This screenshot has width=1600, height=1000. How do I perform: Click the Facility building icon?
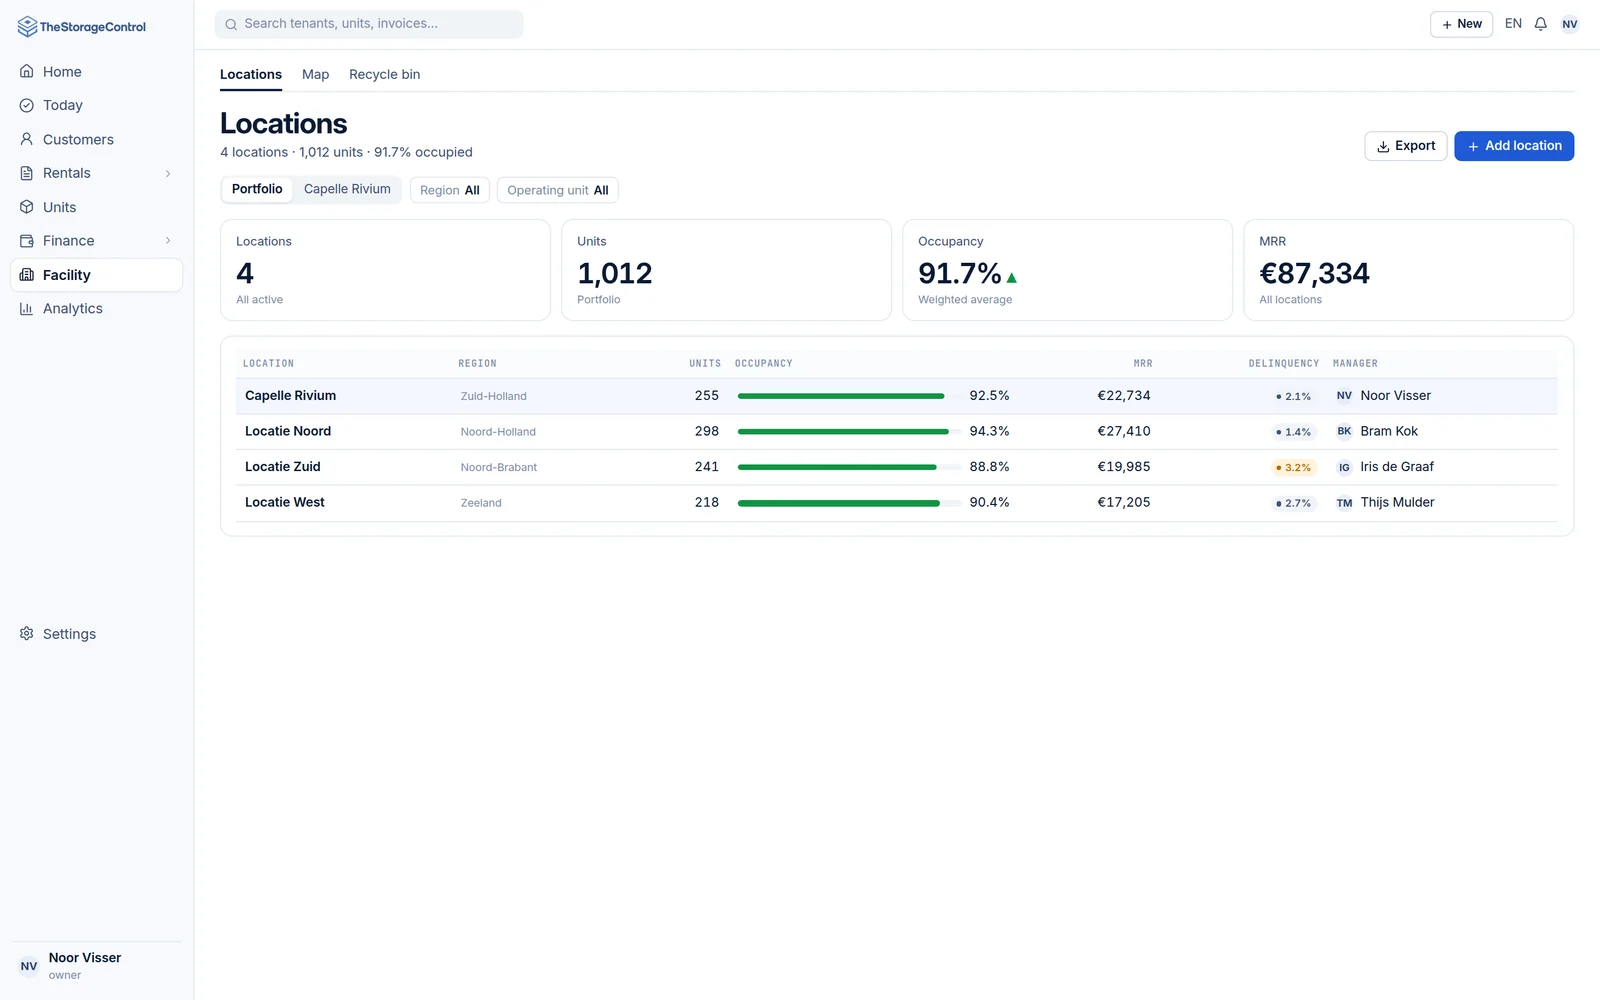pos(27,275)
